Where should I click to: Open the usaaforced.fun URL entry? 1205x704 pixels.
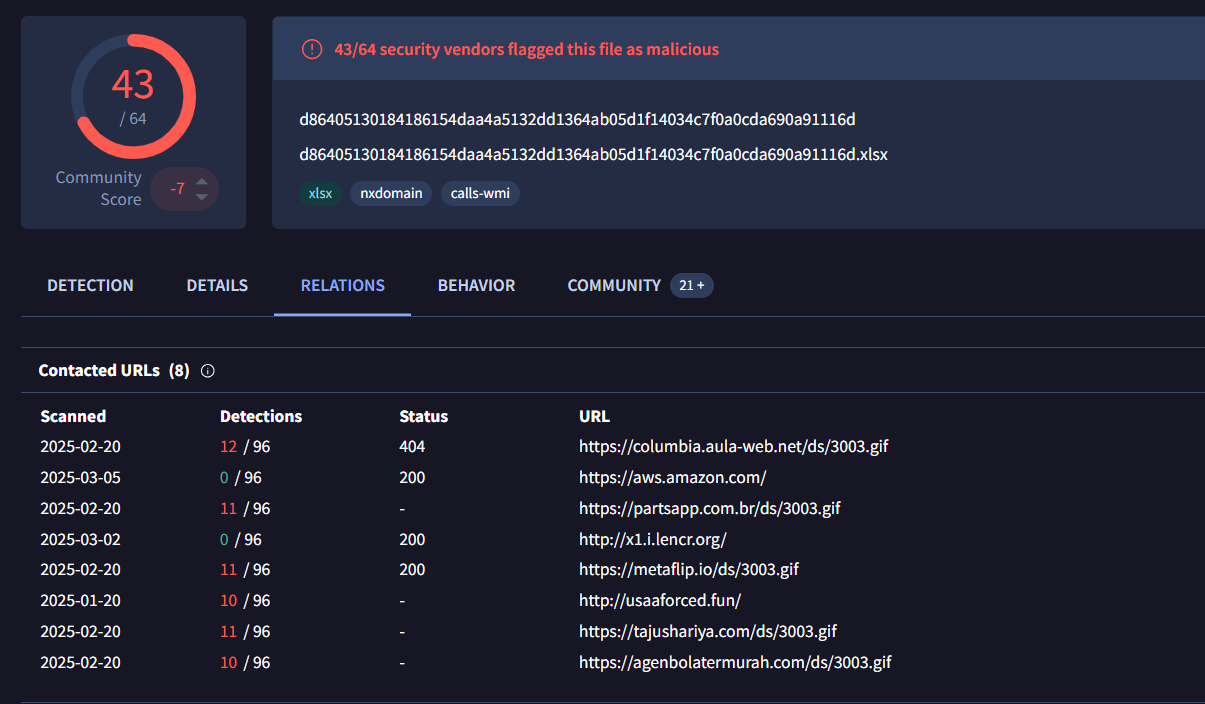click(660, 601)
